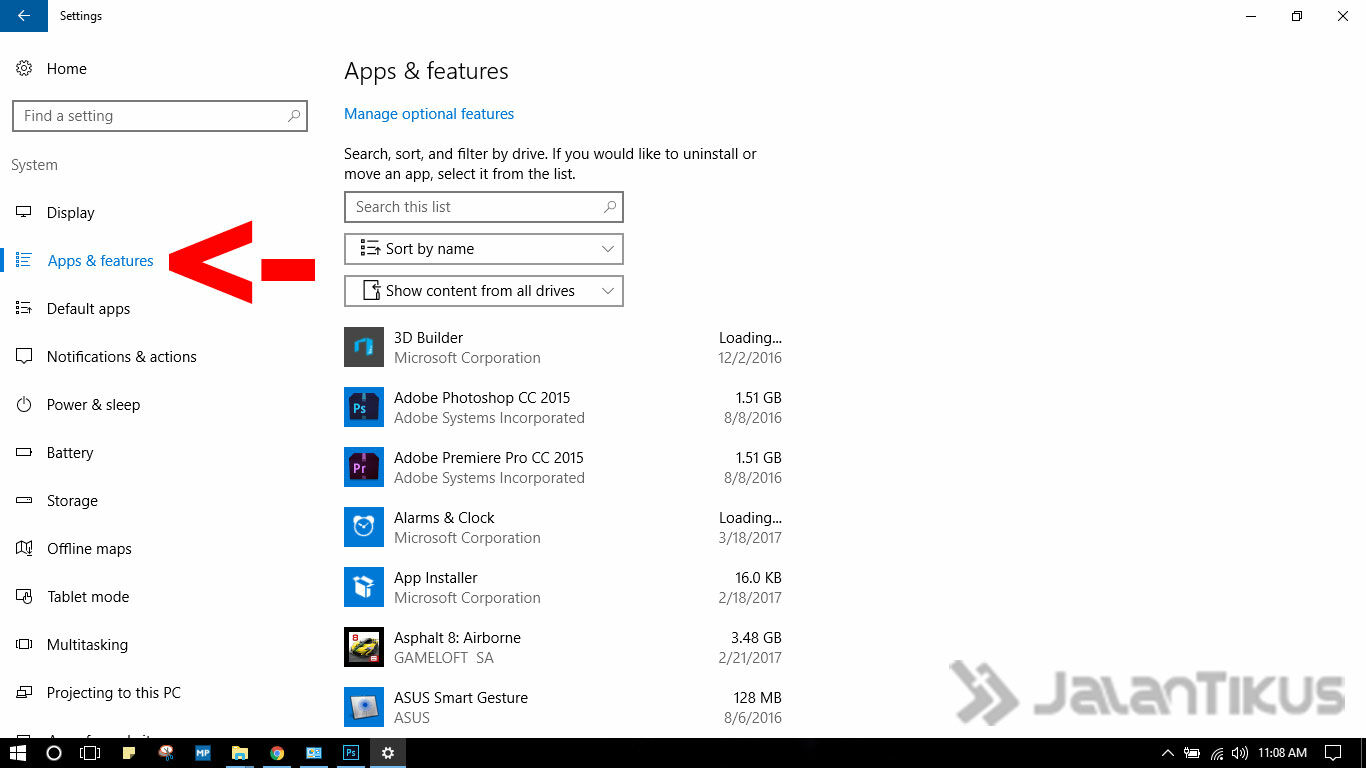
Task: Click the Home label in sidebar
Action: [67, 69]
